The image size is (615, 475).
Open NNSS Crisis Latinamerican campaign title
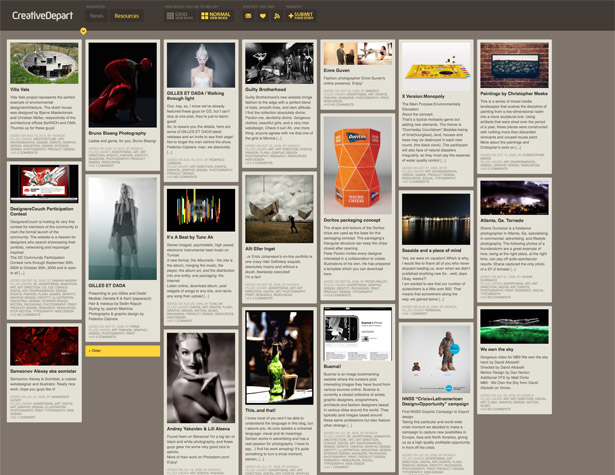click(x=435, y=401)
